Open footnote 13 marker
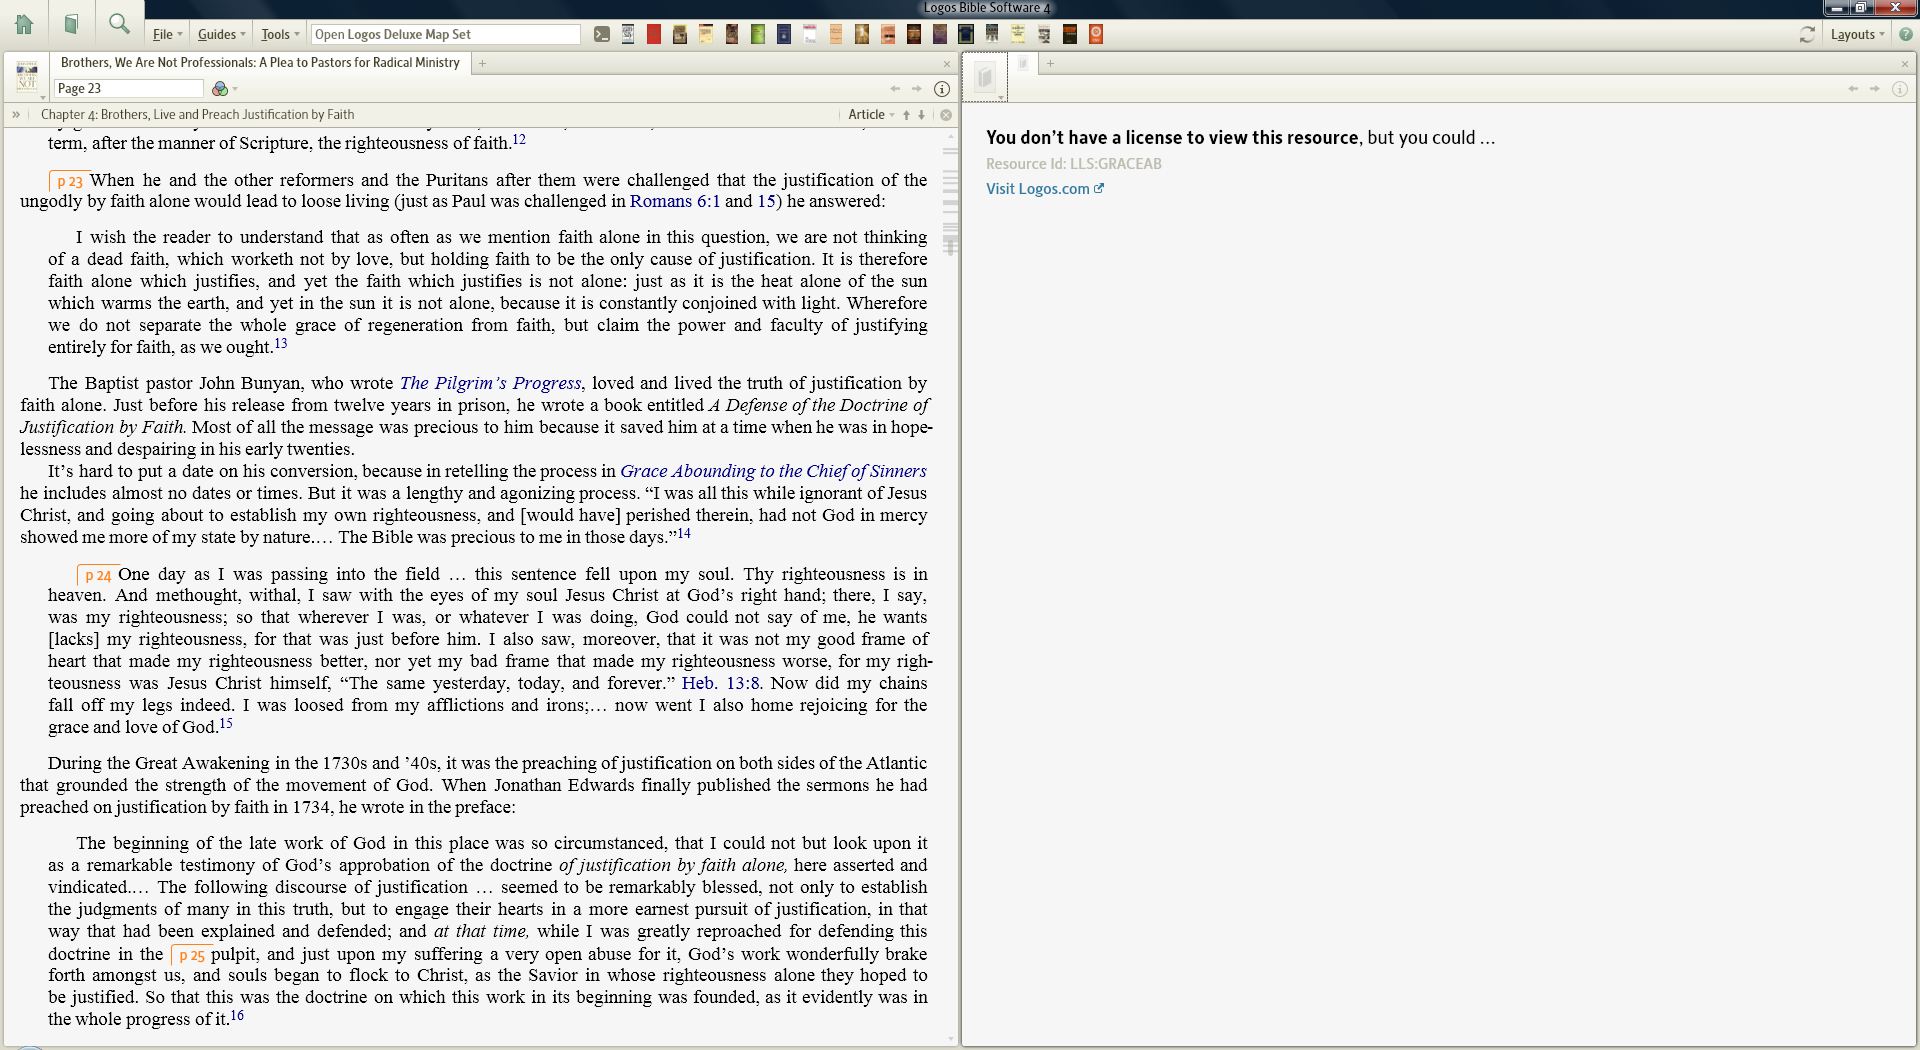 (281, 344)
